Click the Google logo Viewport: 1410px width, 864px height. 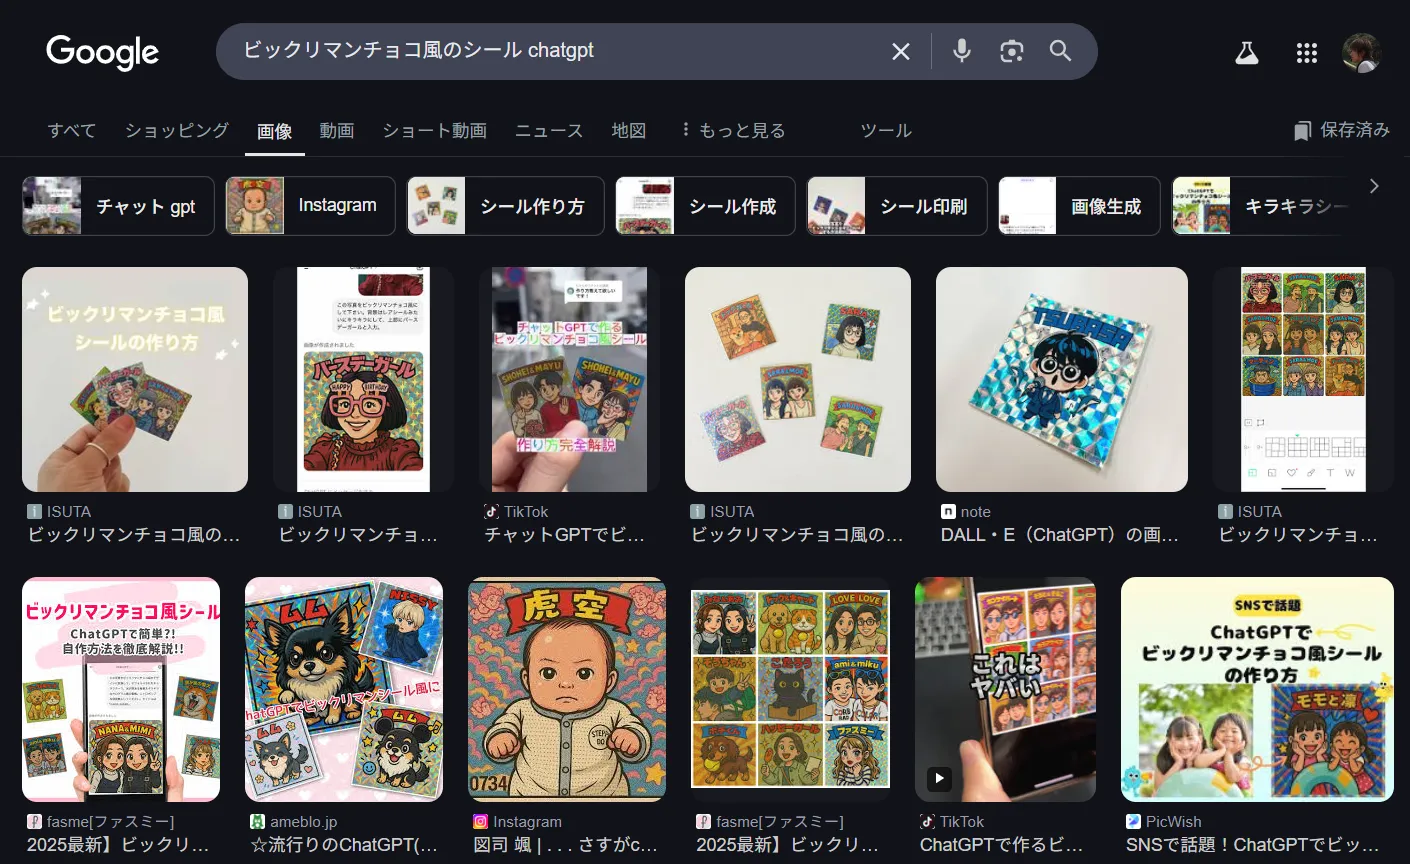tap(102, 52)
